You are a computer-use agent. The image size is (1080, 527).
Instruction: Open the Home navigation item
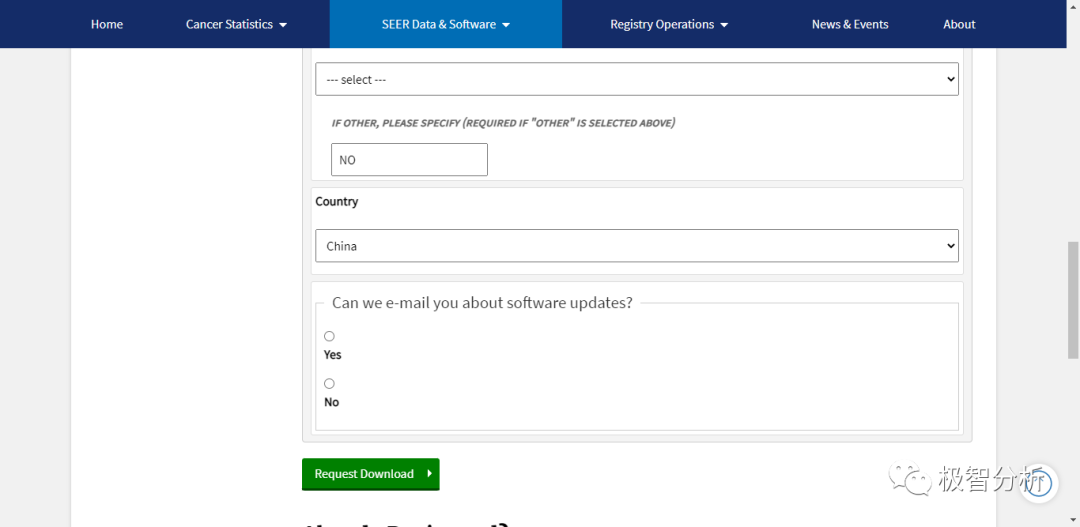pyautogui.click(x=107, y=24)
